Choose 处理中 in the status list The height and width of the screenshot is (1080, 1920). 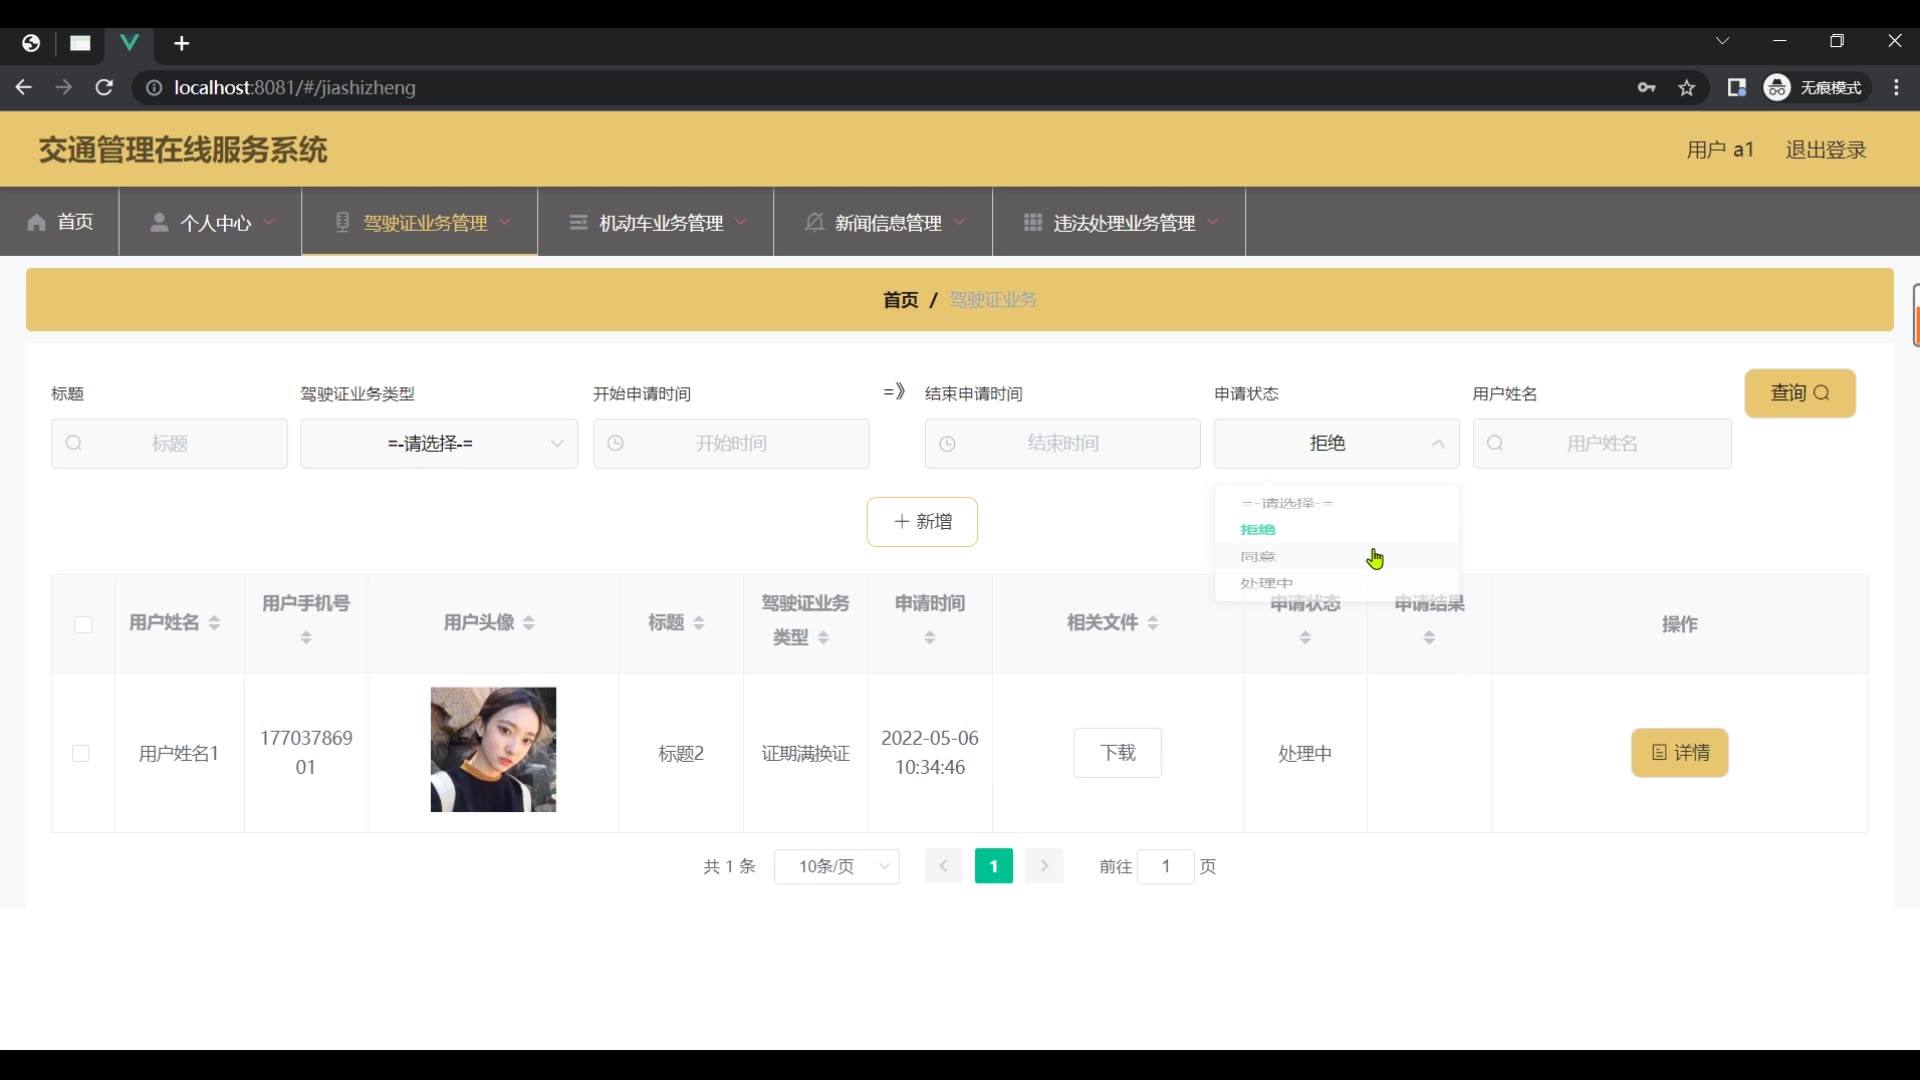click(x=1266, y=583)
